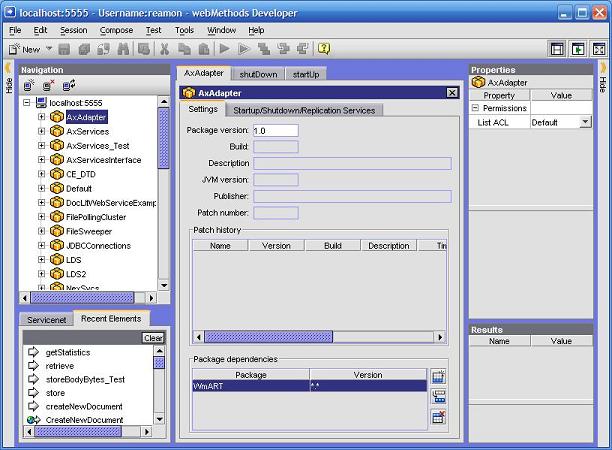Open the List ACL Default dropdown
612x450 pixels.
coord(585,122)
